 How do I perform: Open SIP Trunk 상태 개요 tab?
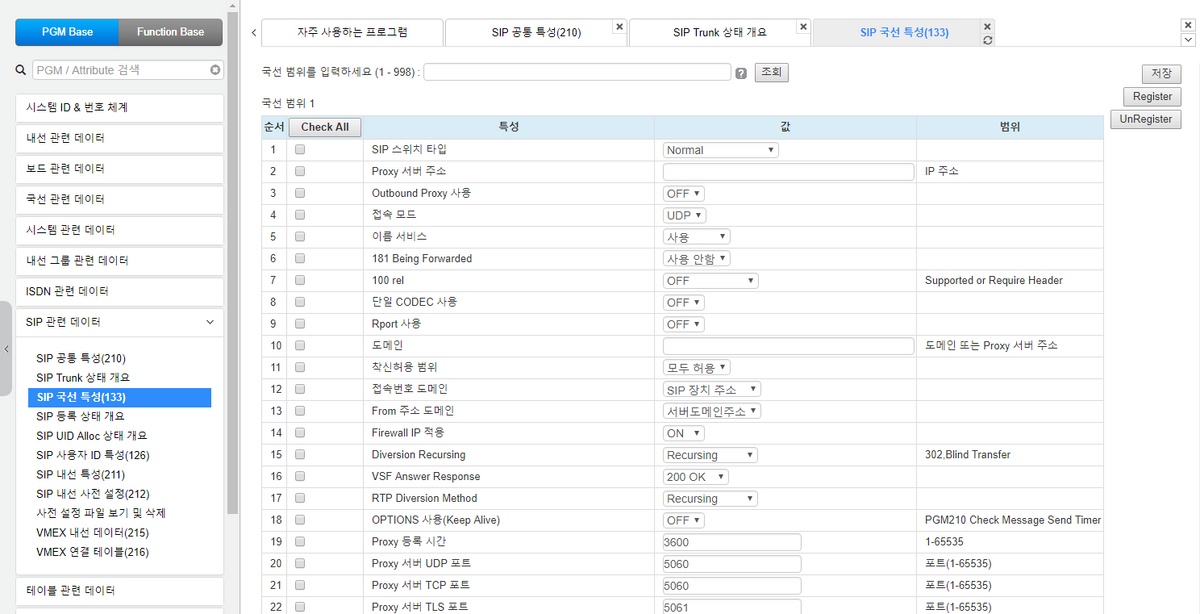point(720,32)
